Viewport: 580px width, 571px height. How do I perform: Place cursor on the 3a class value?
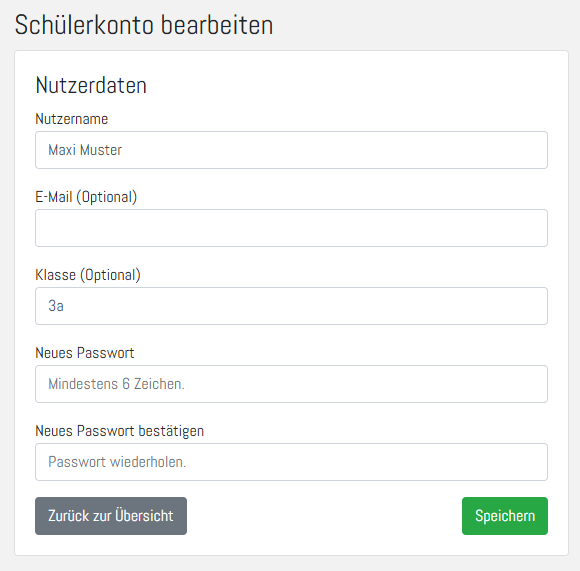(56, 306)
